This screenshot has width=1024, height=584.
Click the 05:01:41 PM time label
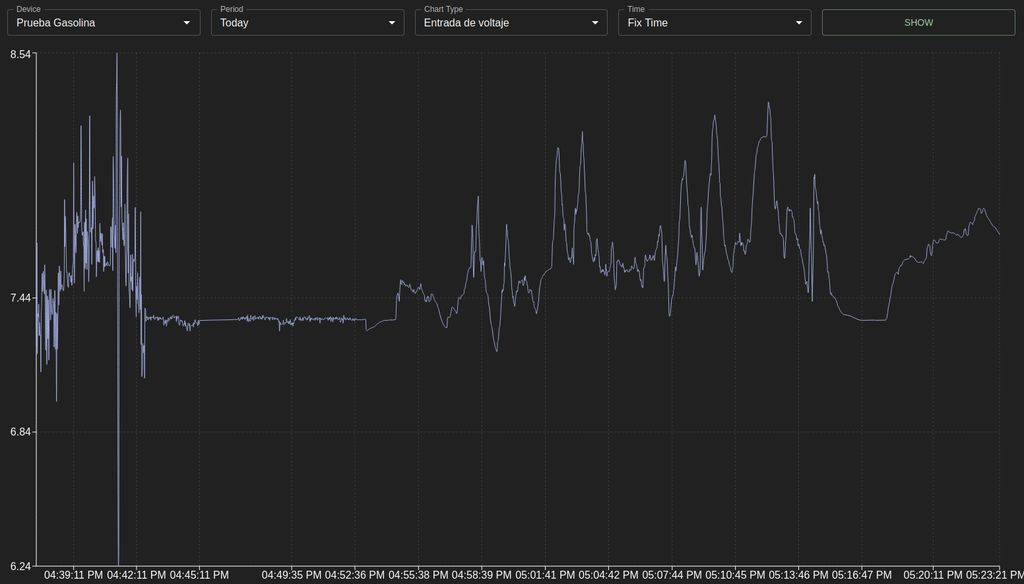(x=545, y=576)
